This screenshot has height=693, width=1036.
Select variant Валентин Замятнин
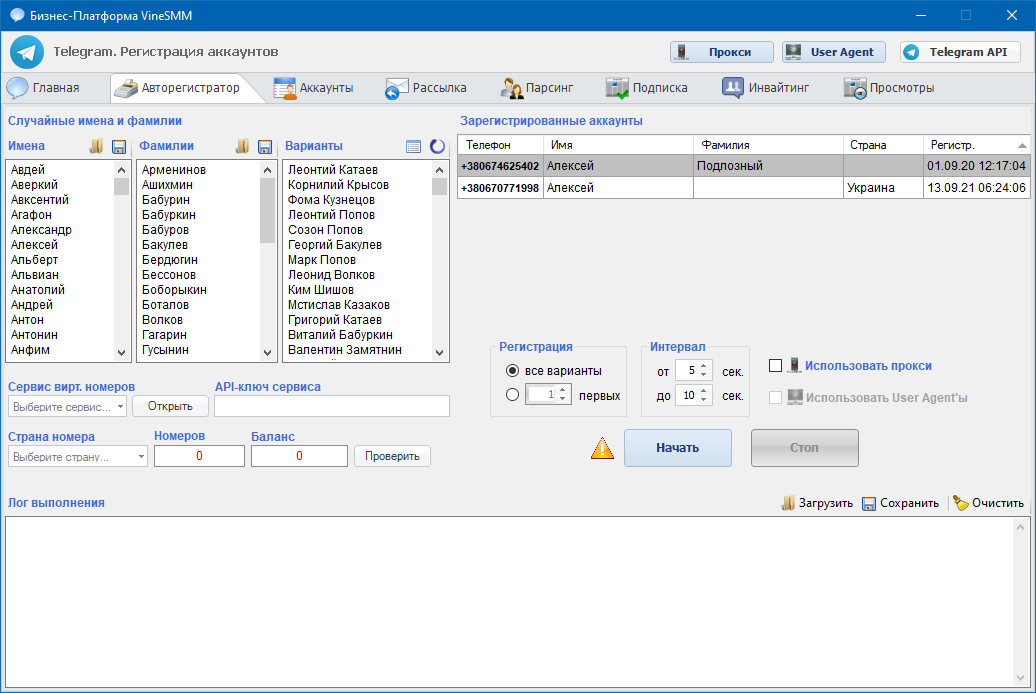(345, 350)
